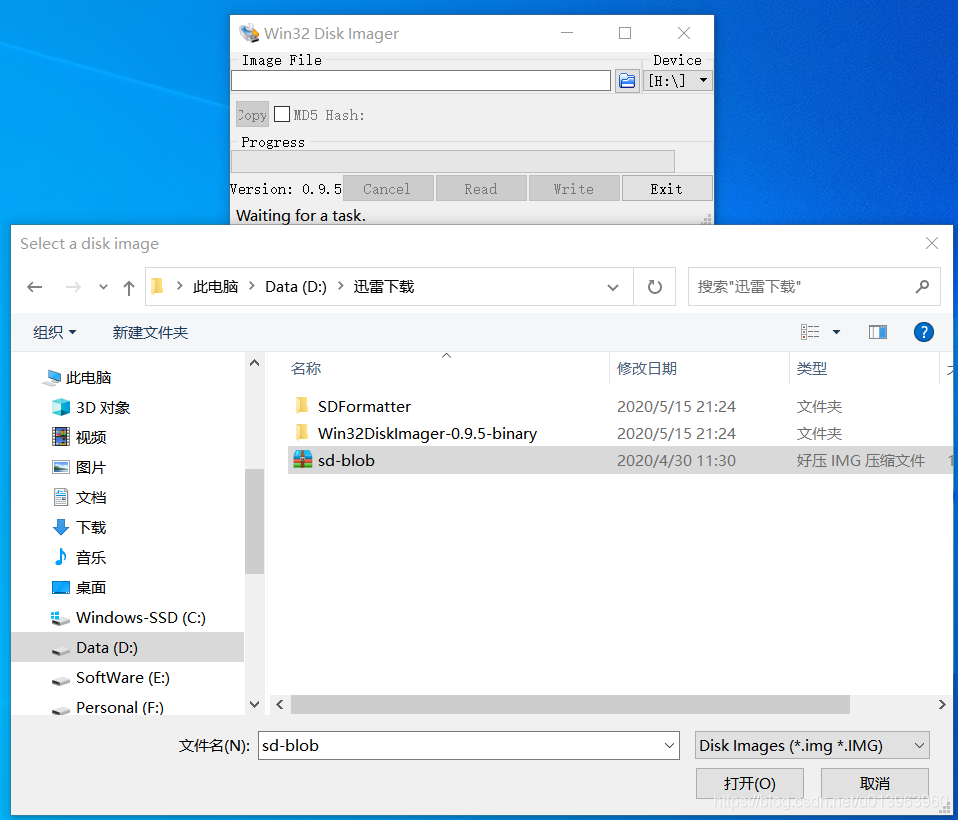Open the view options dropdown arrow
The image size is (958, 820).
click(836, 332)
